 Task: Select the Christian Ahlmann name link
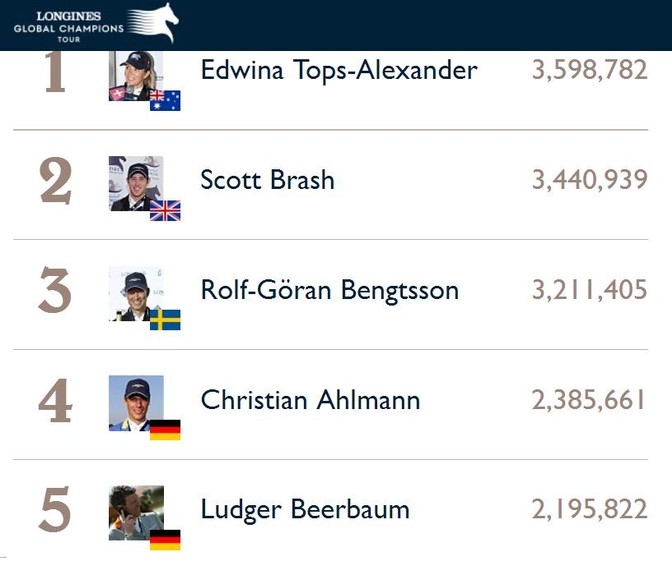(310, 400)
